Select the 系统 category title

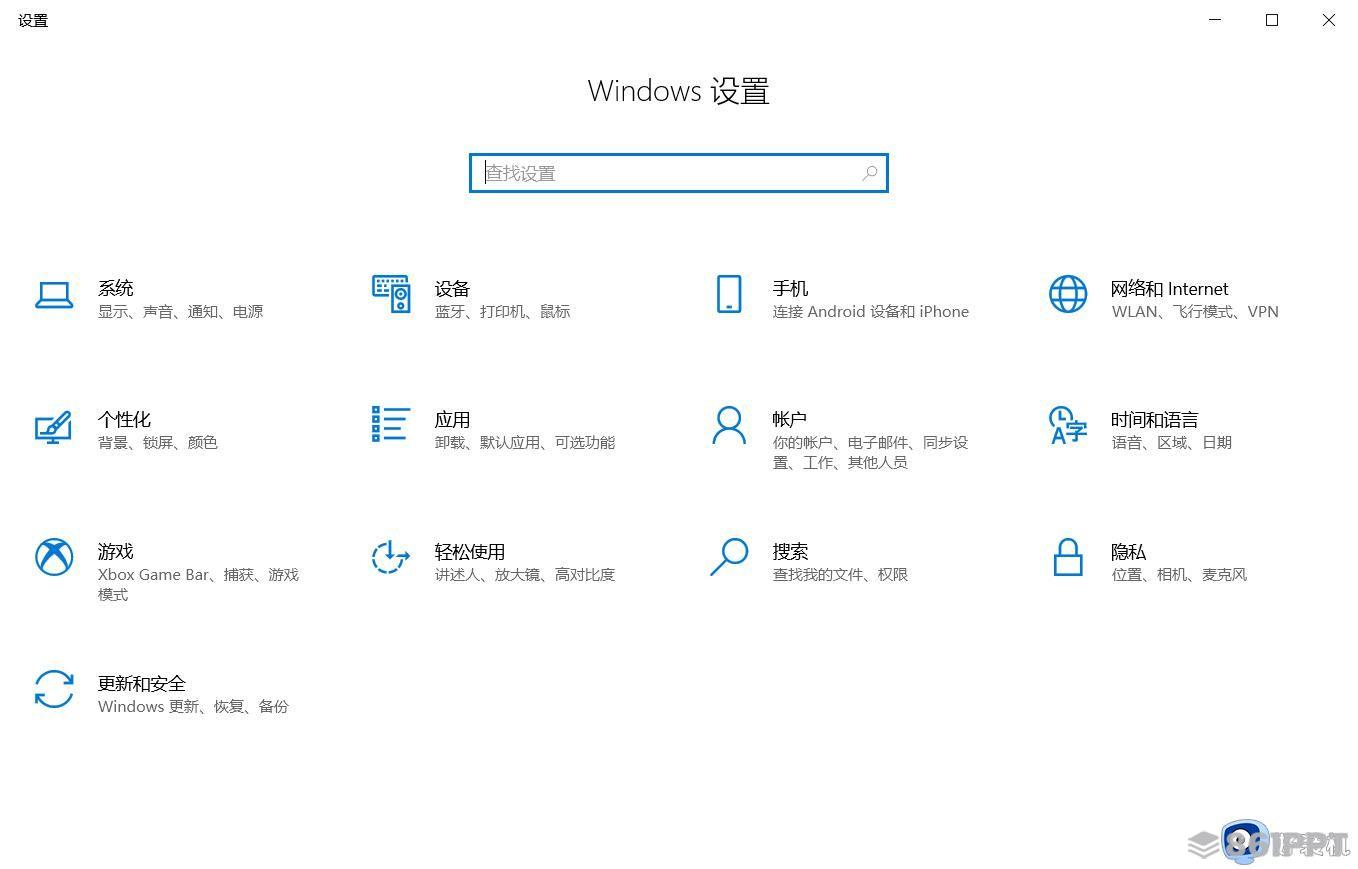point(116,288)
